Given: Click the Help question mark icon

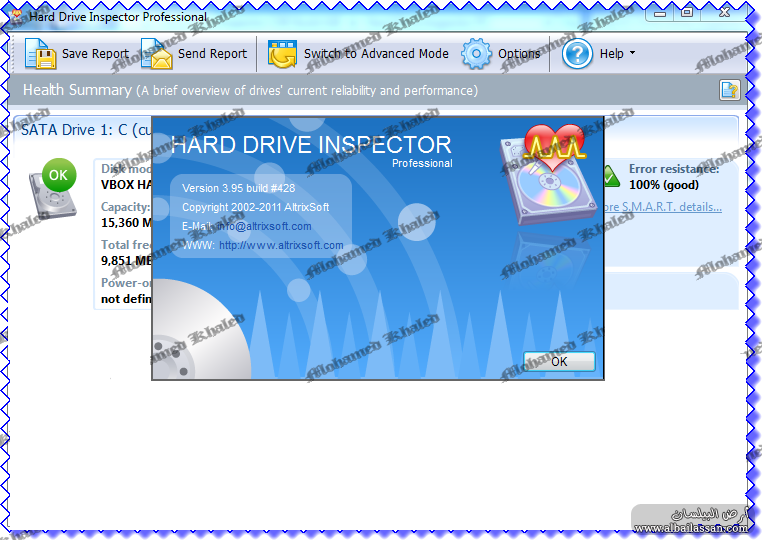Looking at the screenshot, I should pyautogui.click(x=577, y=53).
